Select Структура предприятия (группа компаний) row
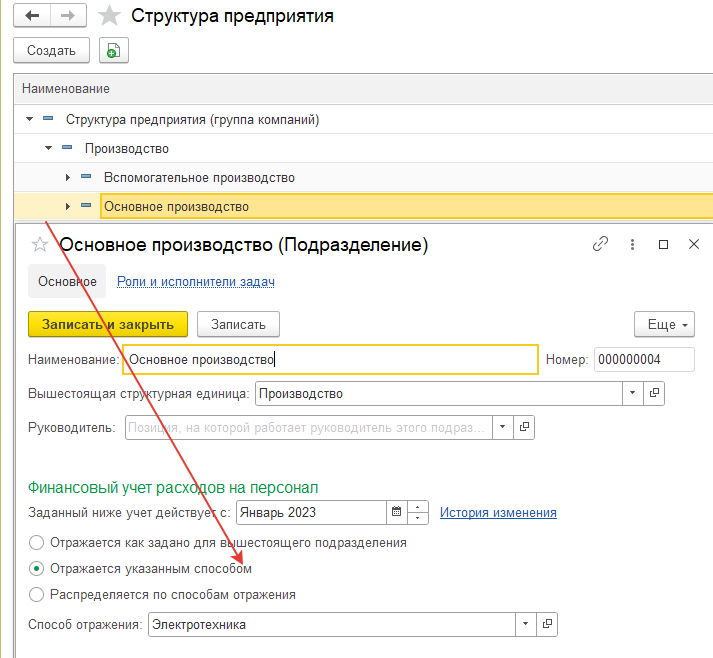713x658 pixels. pos(364,119)
